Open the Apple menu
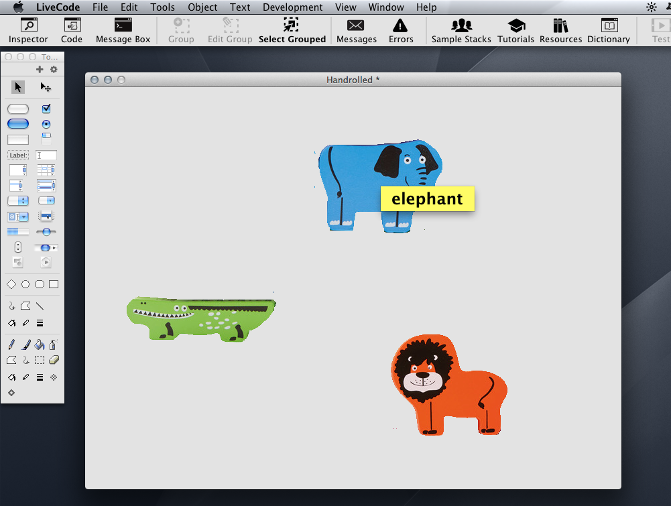 point(18,7)
